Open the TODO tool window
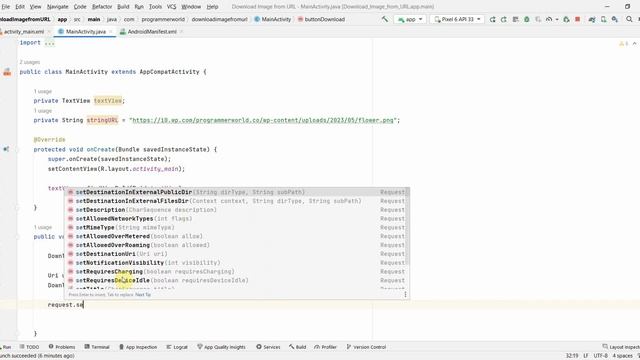Image resolution: width=640 pixels, height=360 pixels. click(29, 347)
